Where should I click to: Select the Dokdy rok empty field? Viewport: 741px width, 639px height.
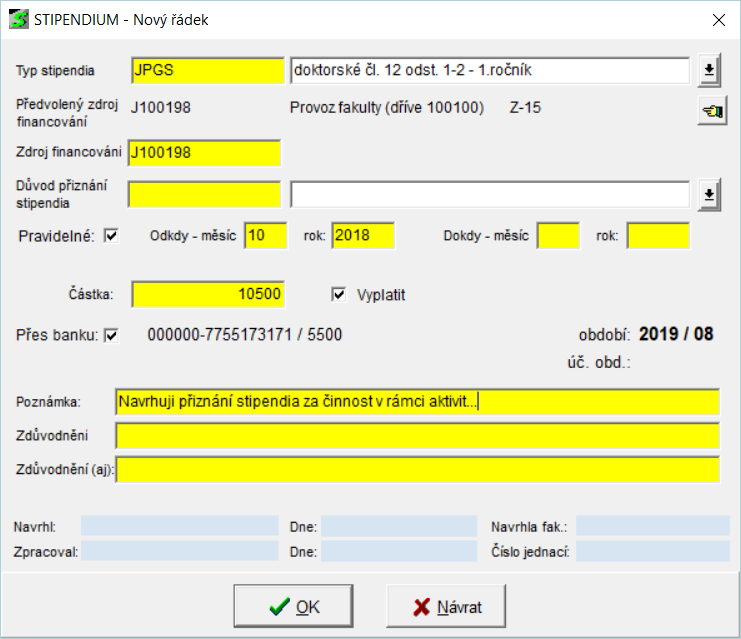[658, 236]
